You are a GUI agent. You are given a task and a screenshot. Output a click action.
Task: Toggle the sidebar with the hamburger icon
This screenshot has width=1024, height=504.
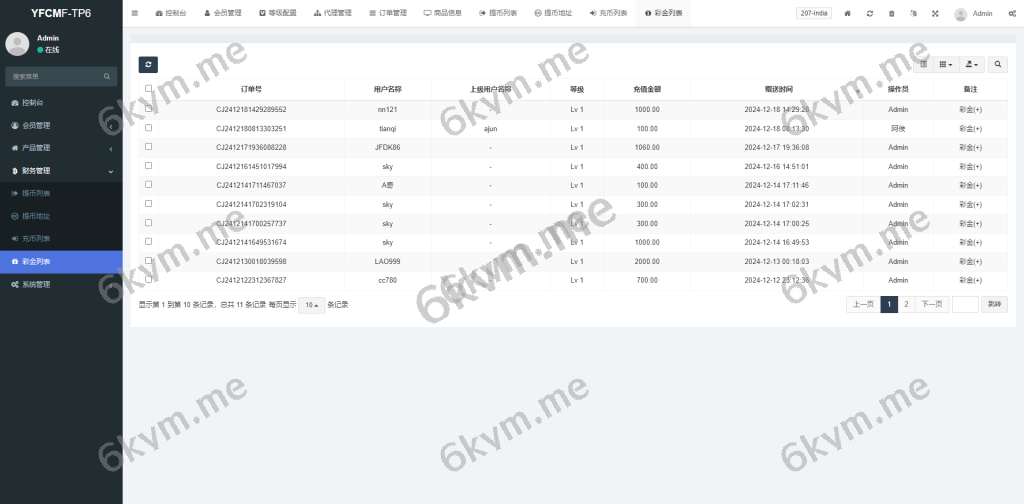[135, 14]
